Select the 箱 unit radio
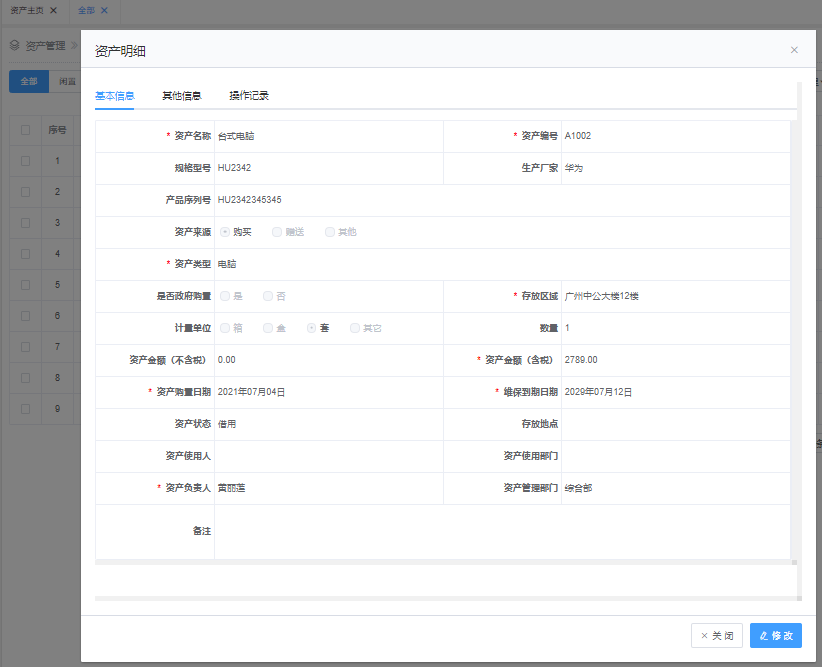 click(225, 328)
